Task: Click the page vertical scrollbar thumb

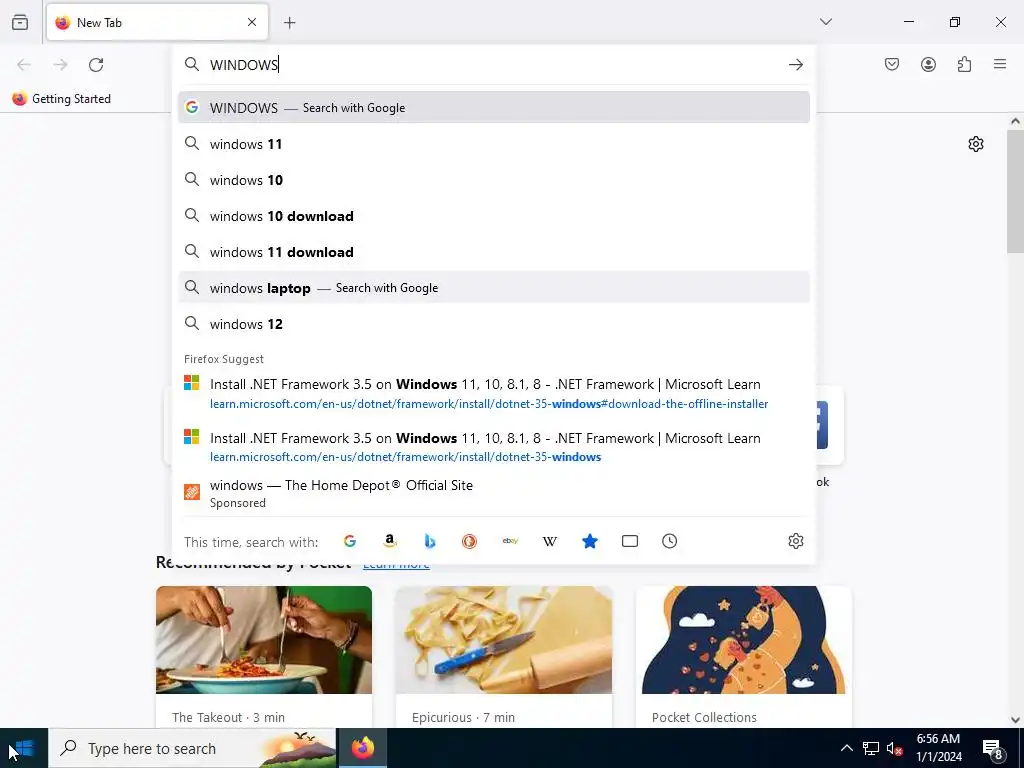Action: click(x=1015, y=191)
